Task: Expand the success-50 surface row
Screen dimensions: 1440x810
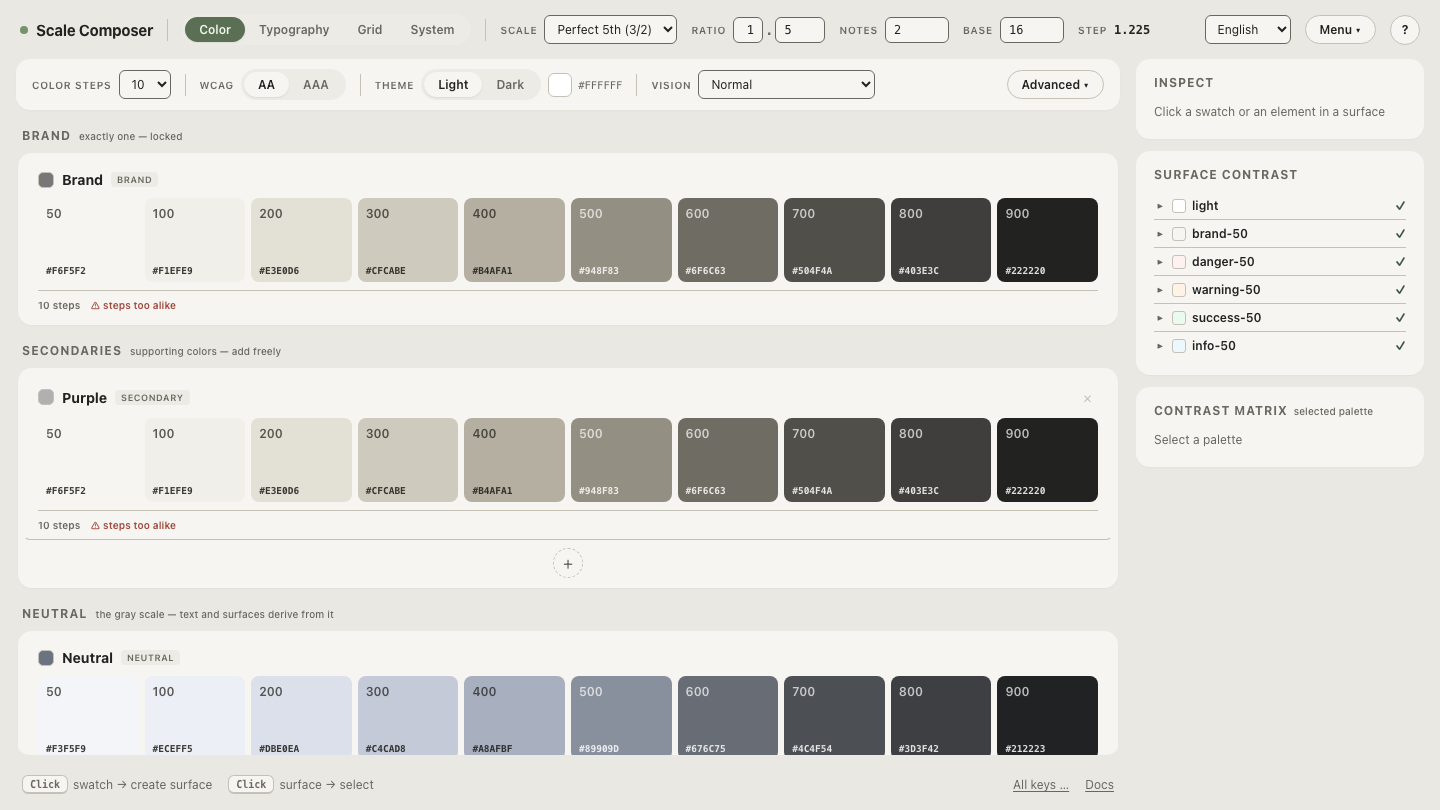Action: [1160, 318]
